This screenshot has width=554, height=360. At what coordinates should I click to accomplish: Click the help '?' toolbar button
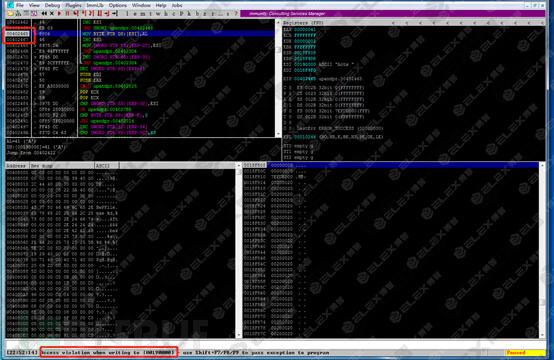236,14
